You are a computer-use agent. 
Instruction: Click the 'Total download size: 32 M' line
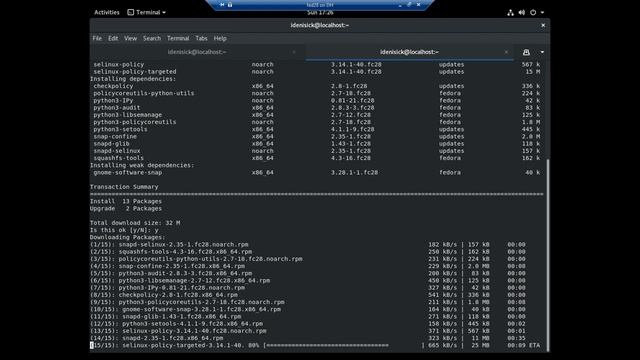point(135,223)
